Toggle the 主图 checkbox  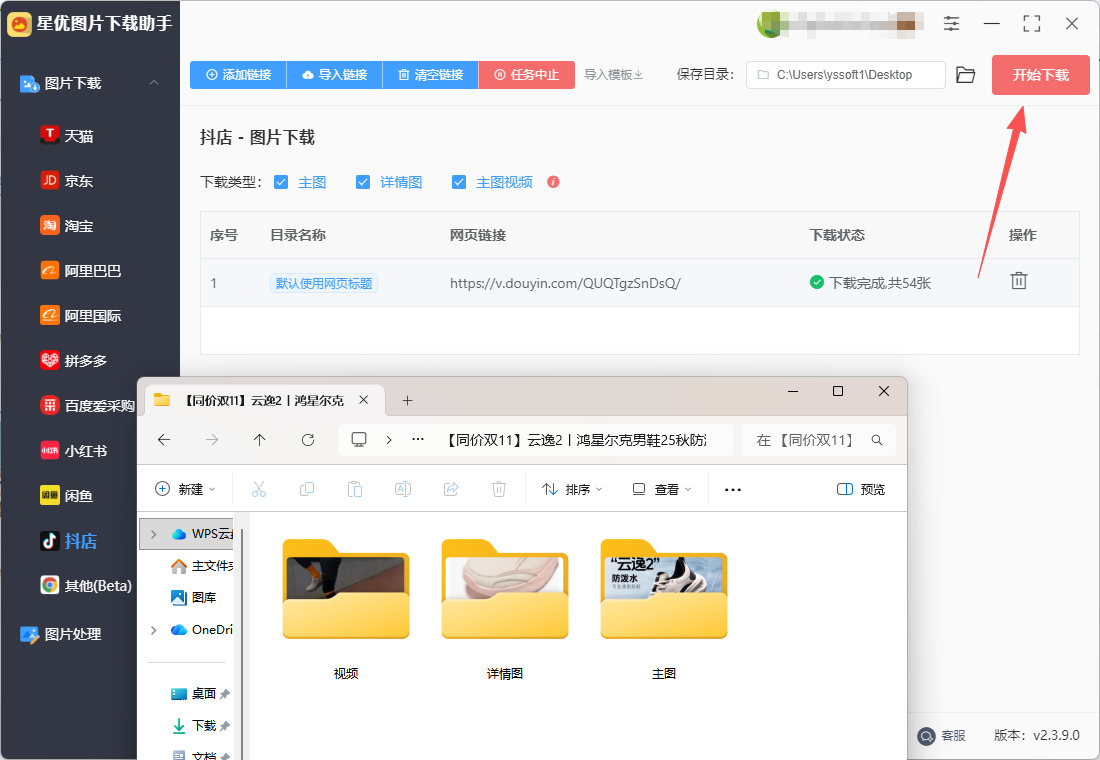(x=281, y=182)
